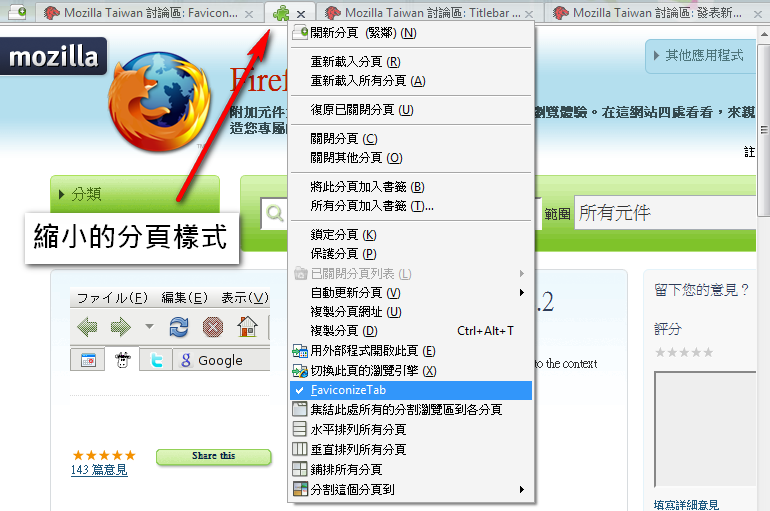Screen dimensions: 770x511
Task: Click the search magnifier icon
Action: [x=275, y=213]
